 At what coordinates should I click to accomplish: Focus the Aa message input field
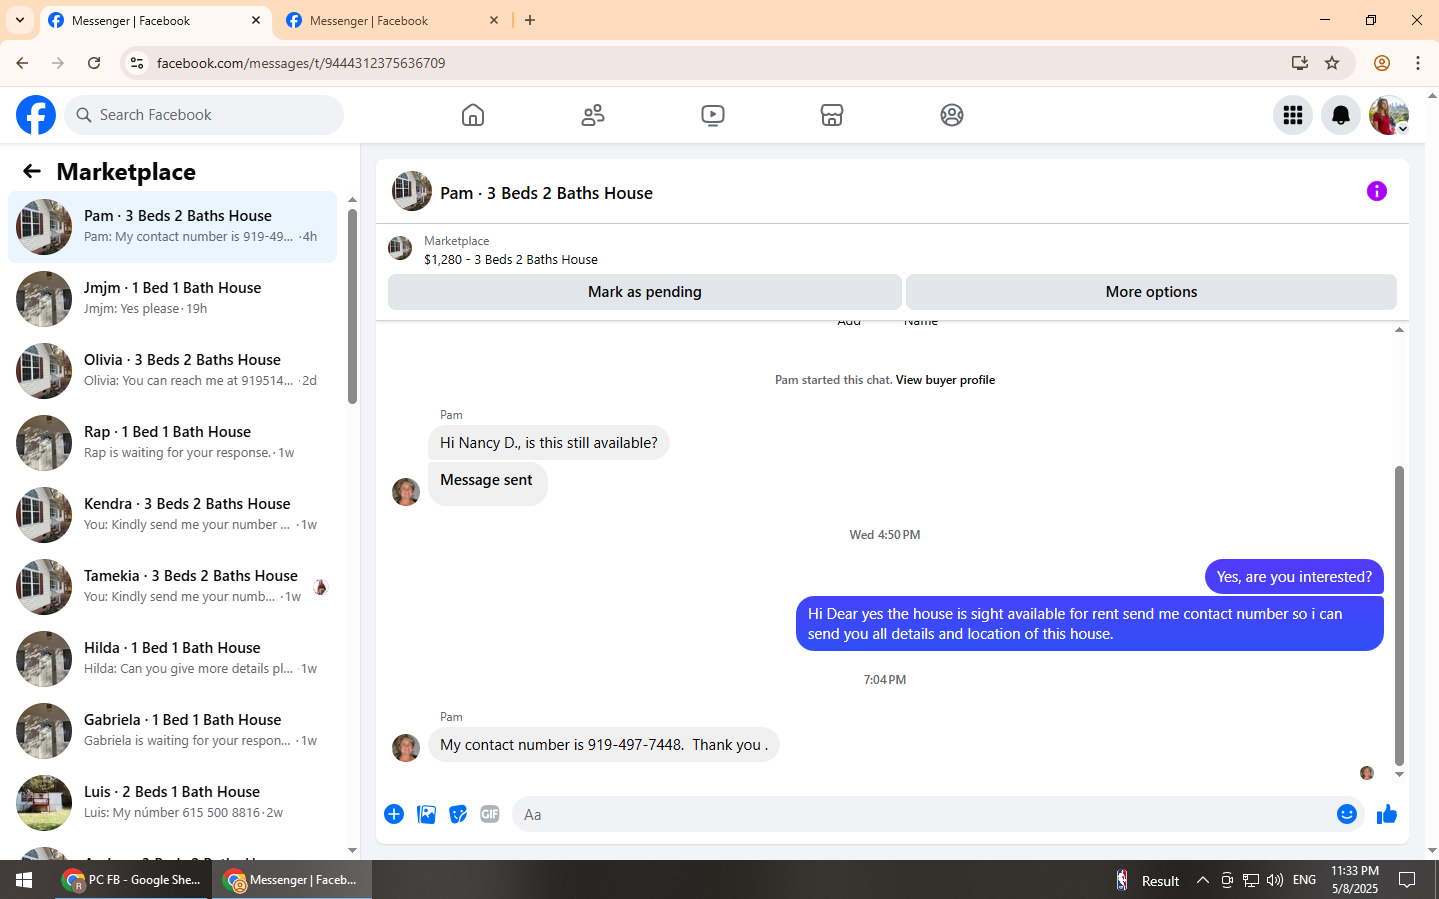[922, 815]
